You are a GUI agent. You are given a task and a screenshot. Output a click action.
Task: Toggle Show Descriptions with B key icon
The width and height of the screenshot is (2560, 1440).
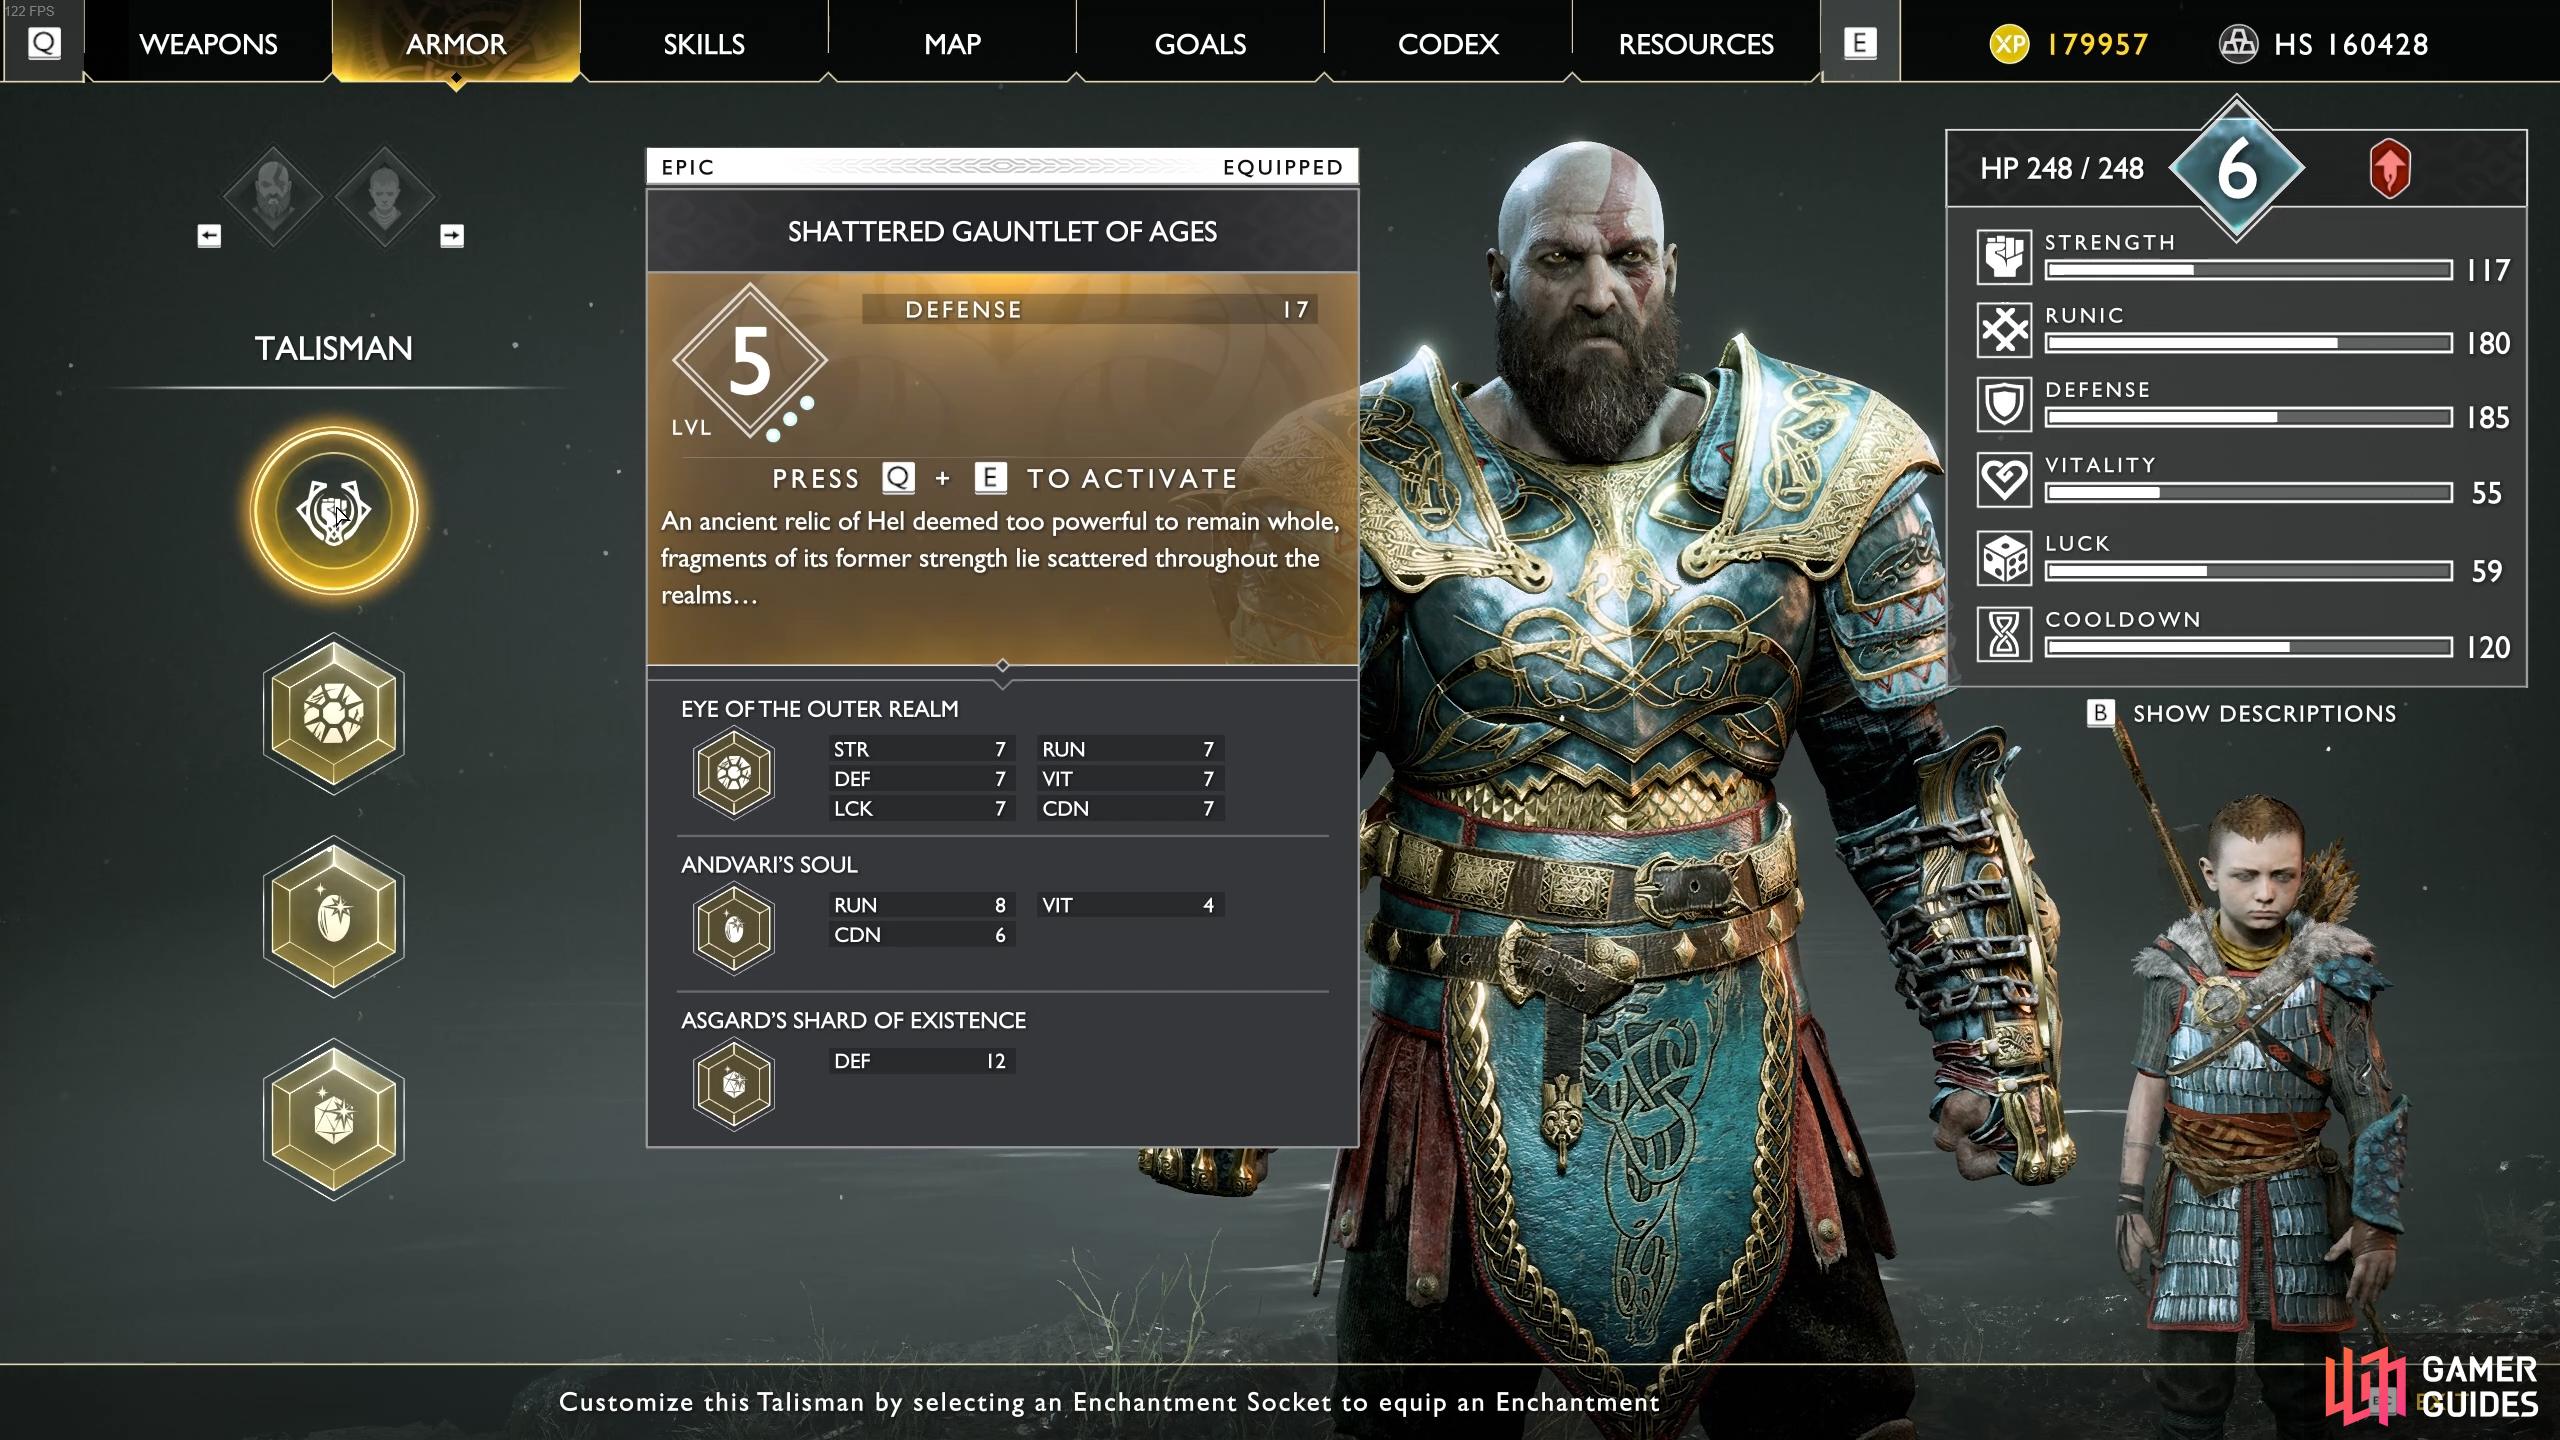coord(2100,713)
